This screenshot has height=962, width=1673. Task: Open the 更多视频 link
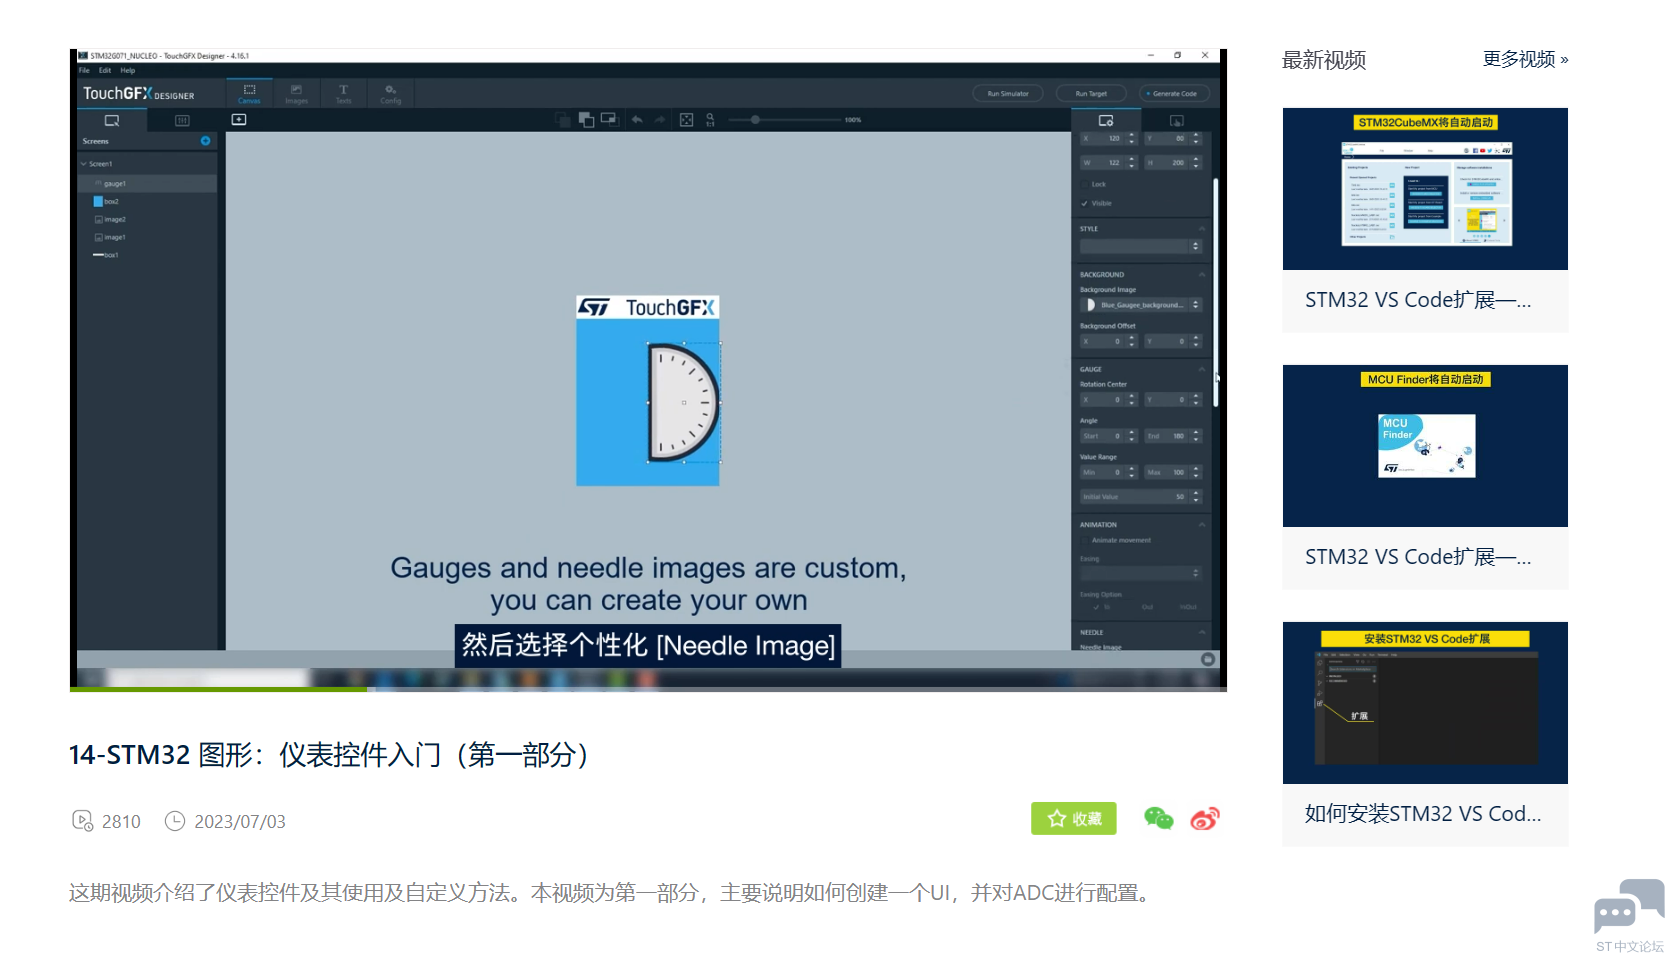click(x=1525, y=59)
